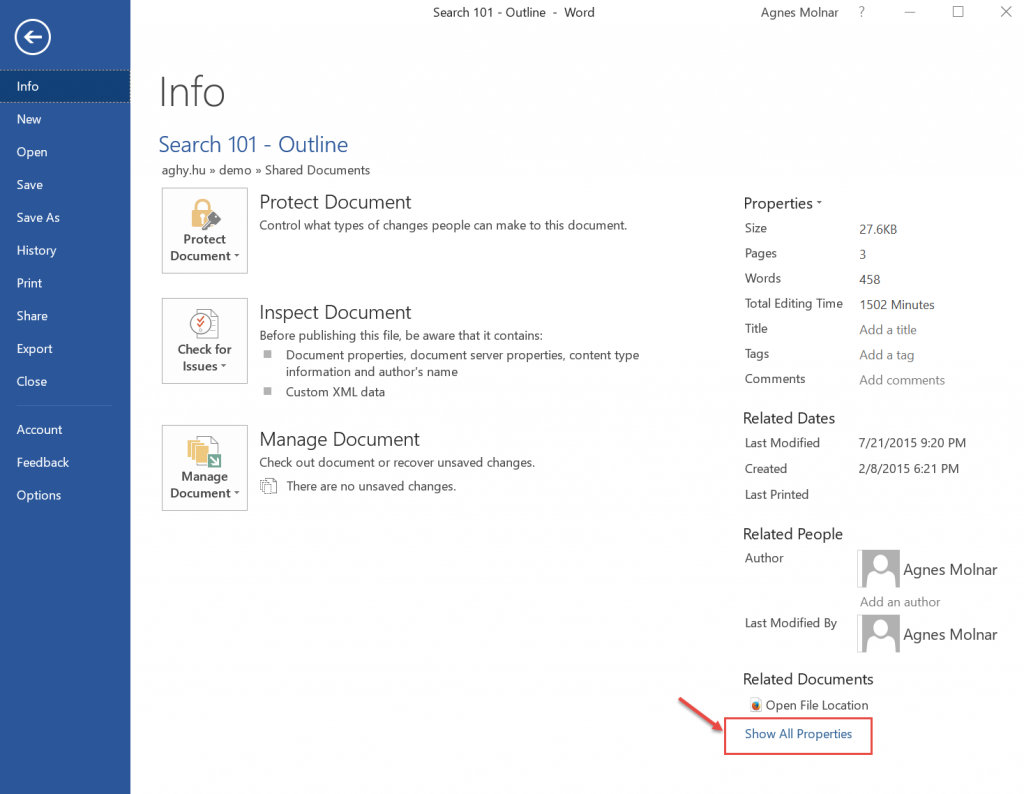1024x794 pixels.
Task: Expand the Properties dropdown header
Action: tap(782, 204)
